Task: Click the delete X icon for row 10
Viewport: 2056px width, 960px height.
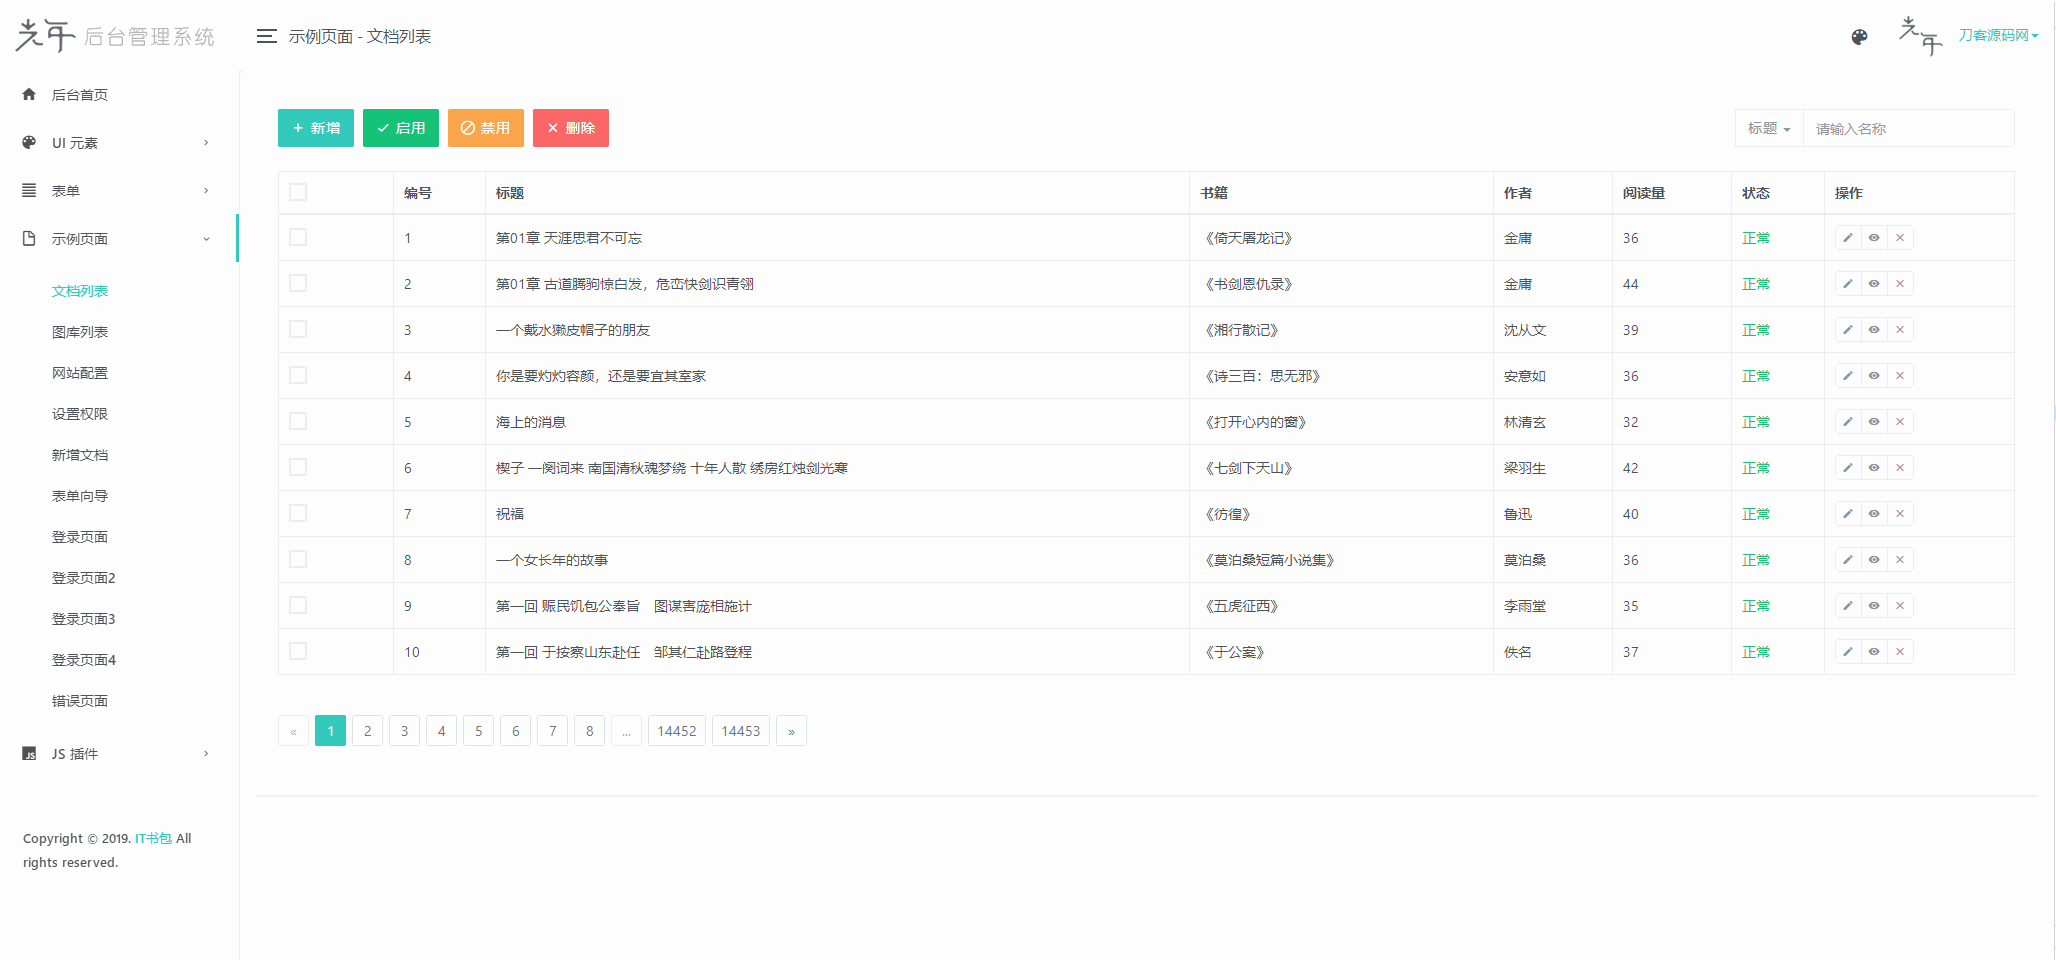Action: coord(1900,652)
